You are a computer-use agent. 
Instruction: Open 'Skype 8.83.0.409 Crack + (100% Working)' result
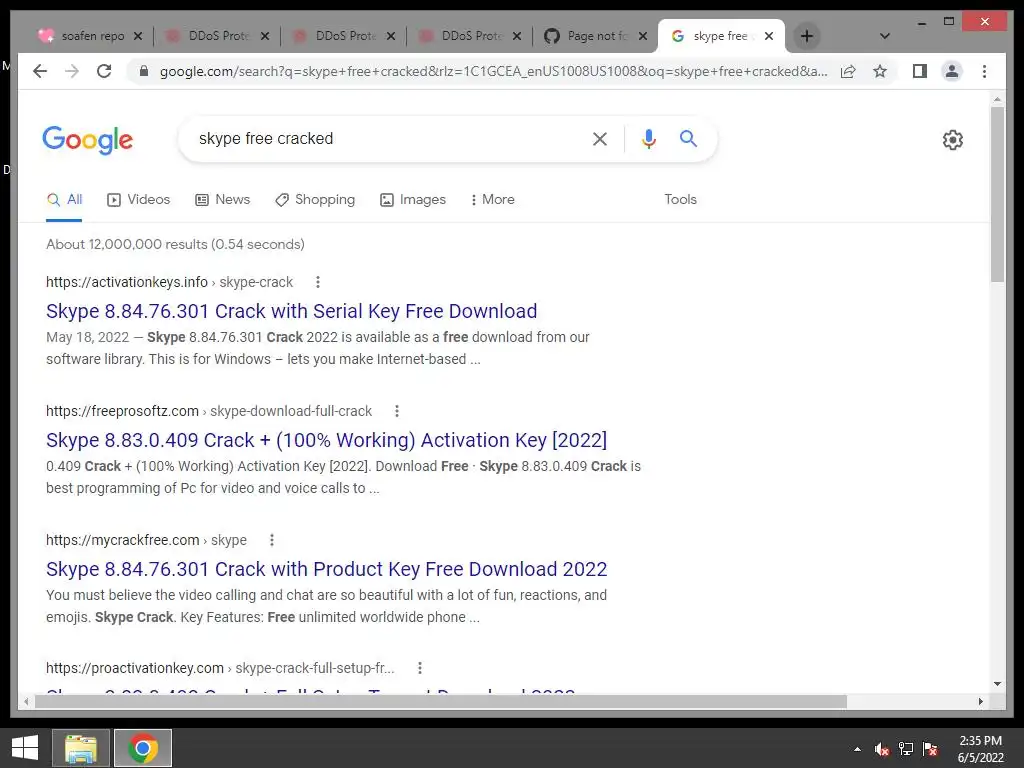(327, 440)
